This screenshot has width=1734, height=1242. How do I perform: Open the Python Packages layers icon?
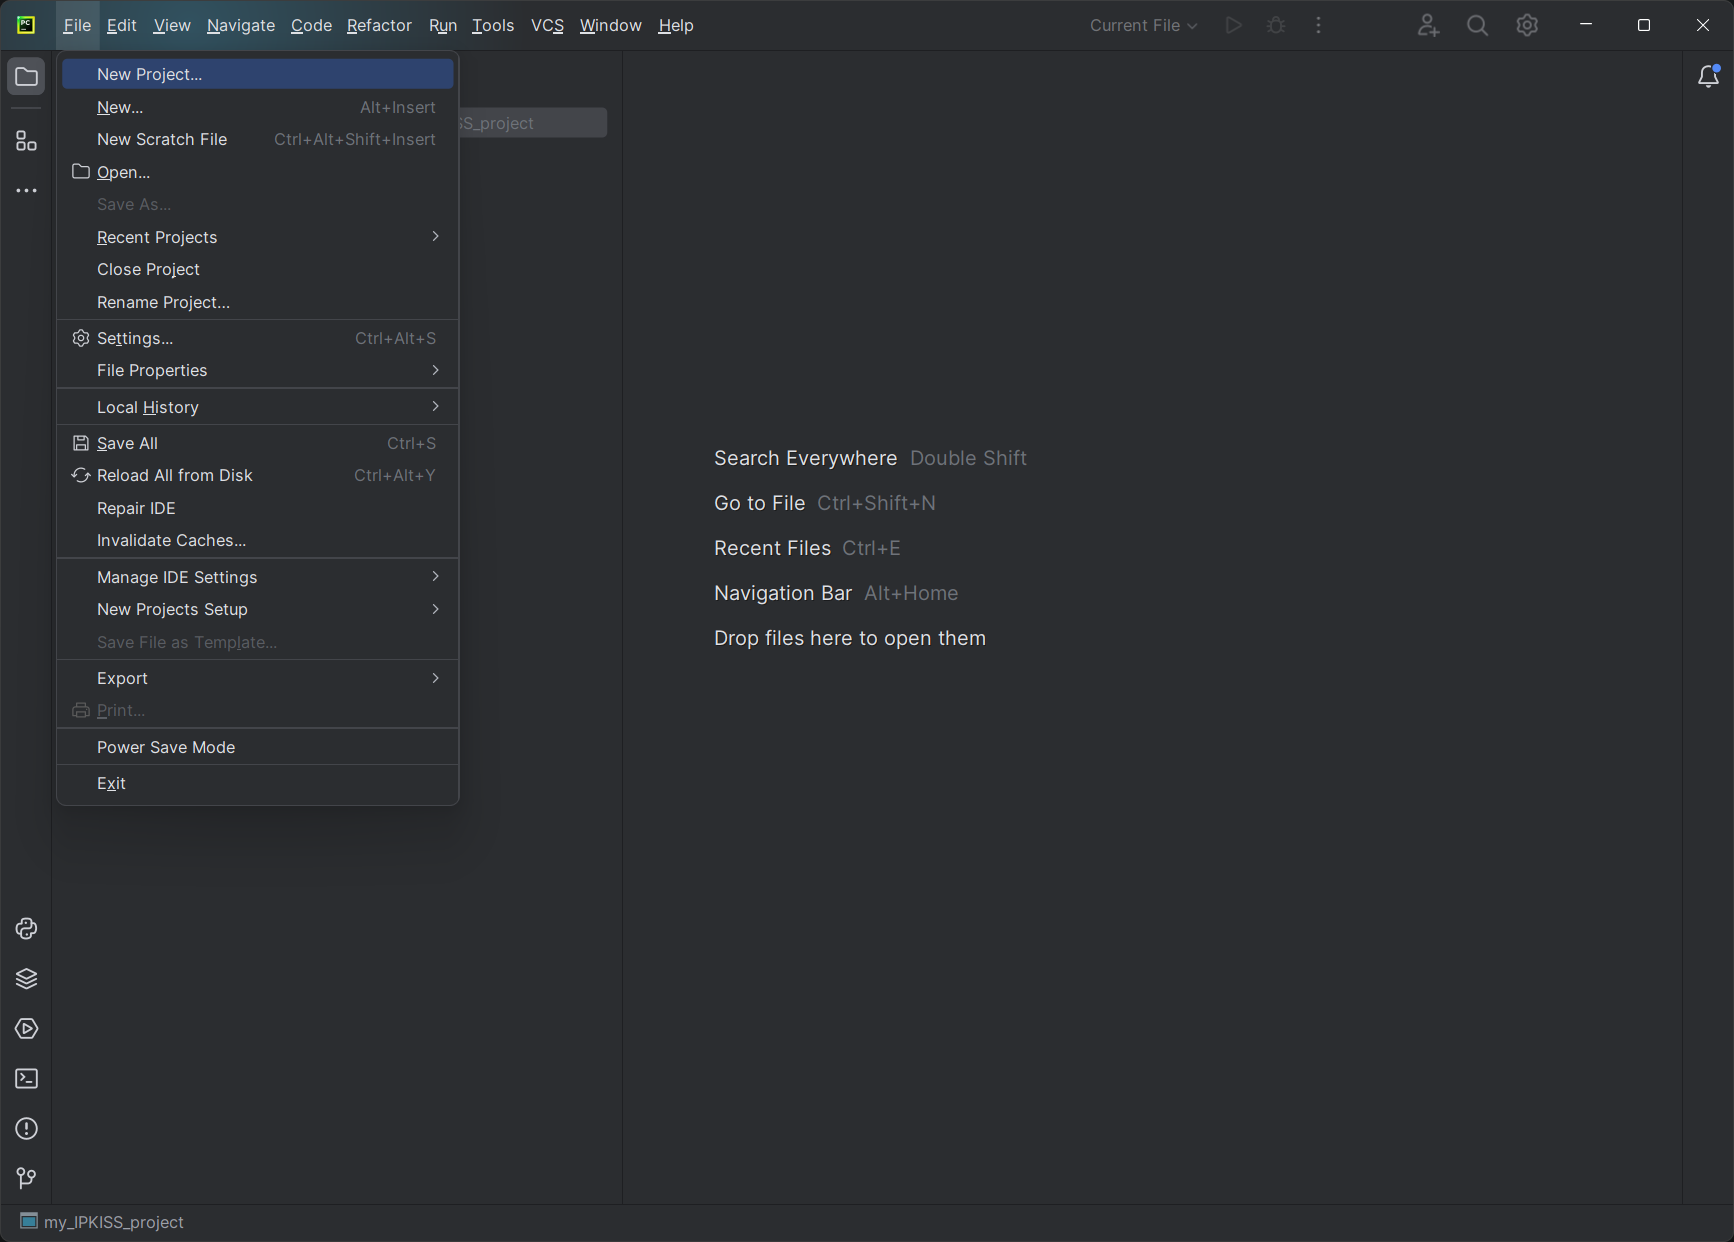26,979
